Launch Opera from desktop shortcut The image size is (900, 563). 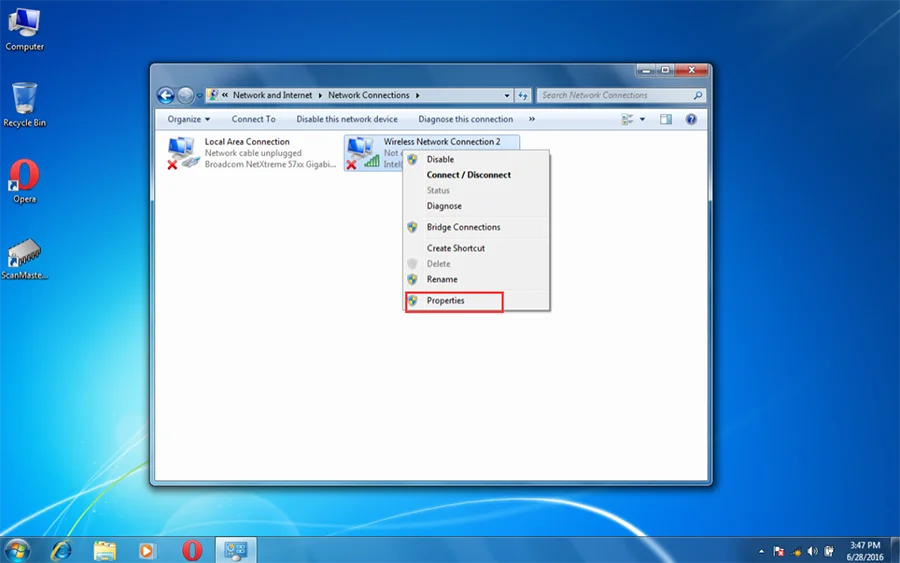[24, 181]
